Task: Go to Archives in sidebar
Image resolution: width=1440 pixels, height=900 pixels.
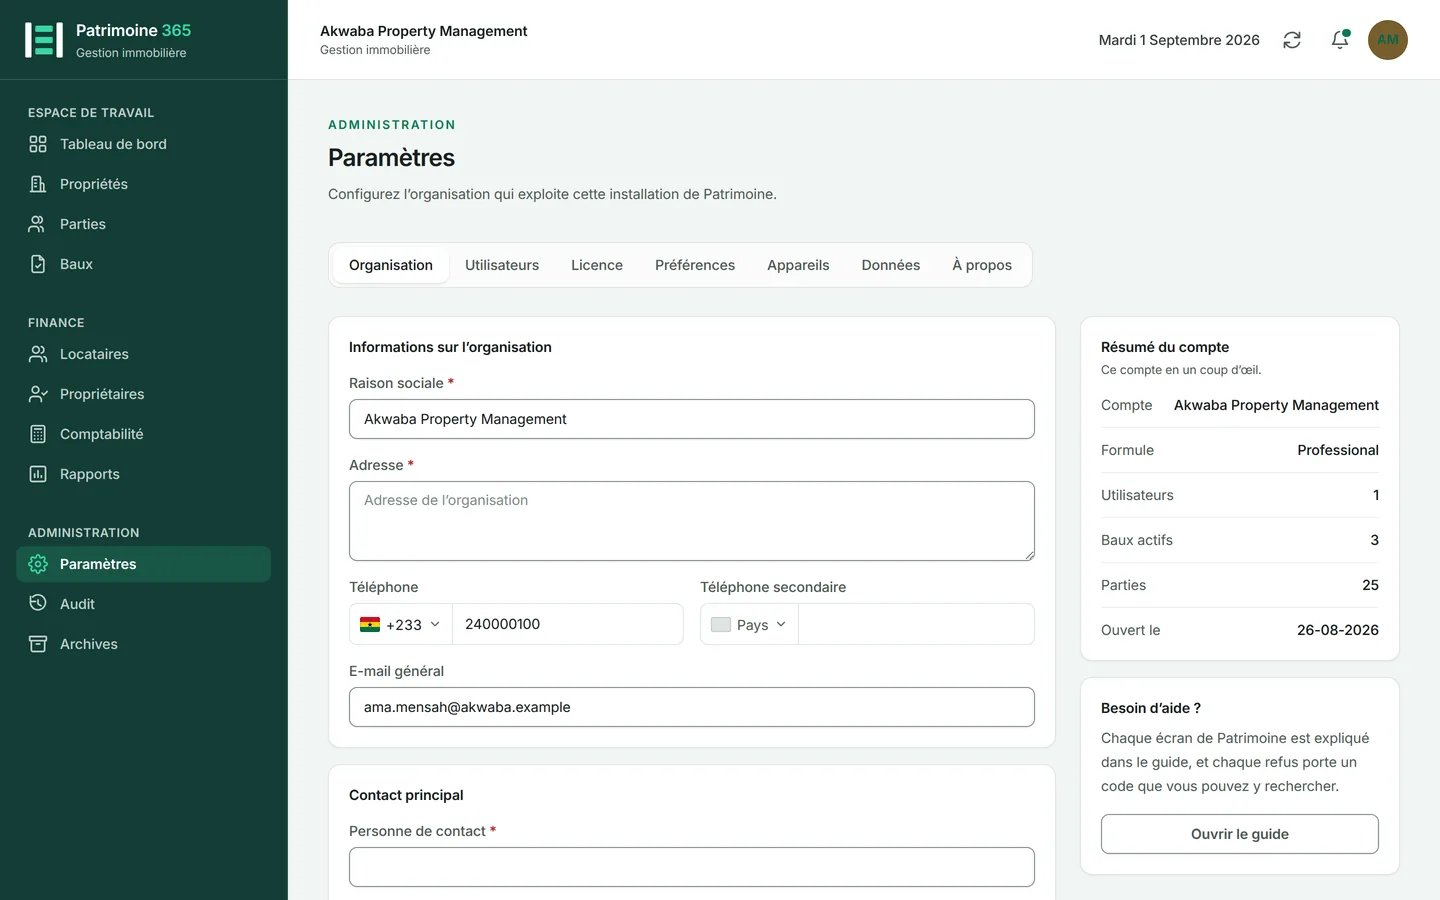Action: click(x=143, y=644)
